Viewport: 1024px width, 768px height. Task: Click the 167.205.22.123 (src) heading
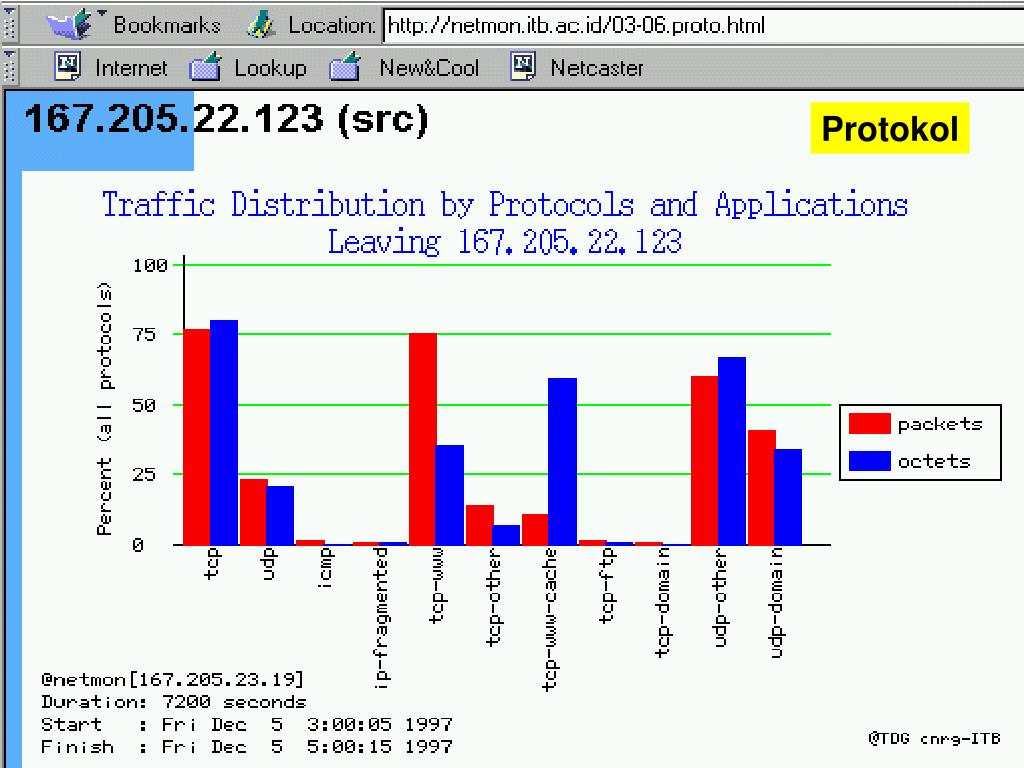click(226, 120)
